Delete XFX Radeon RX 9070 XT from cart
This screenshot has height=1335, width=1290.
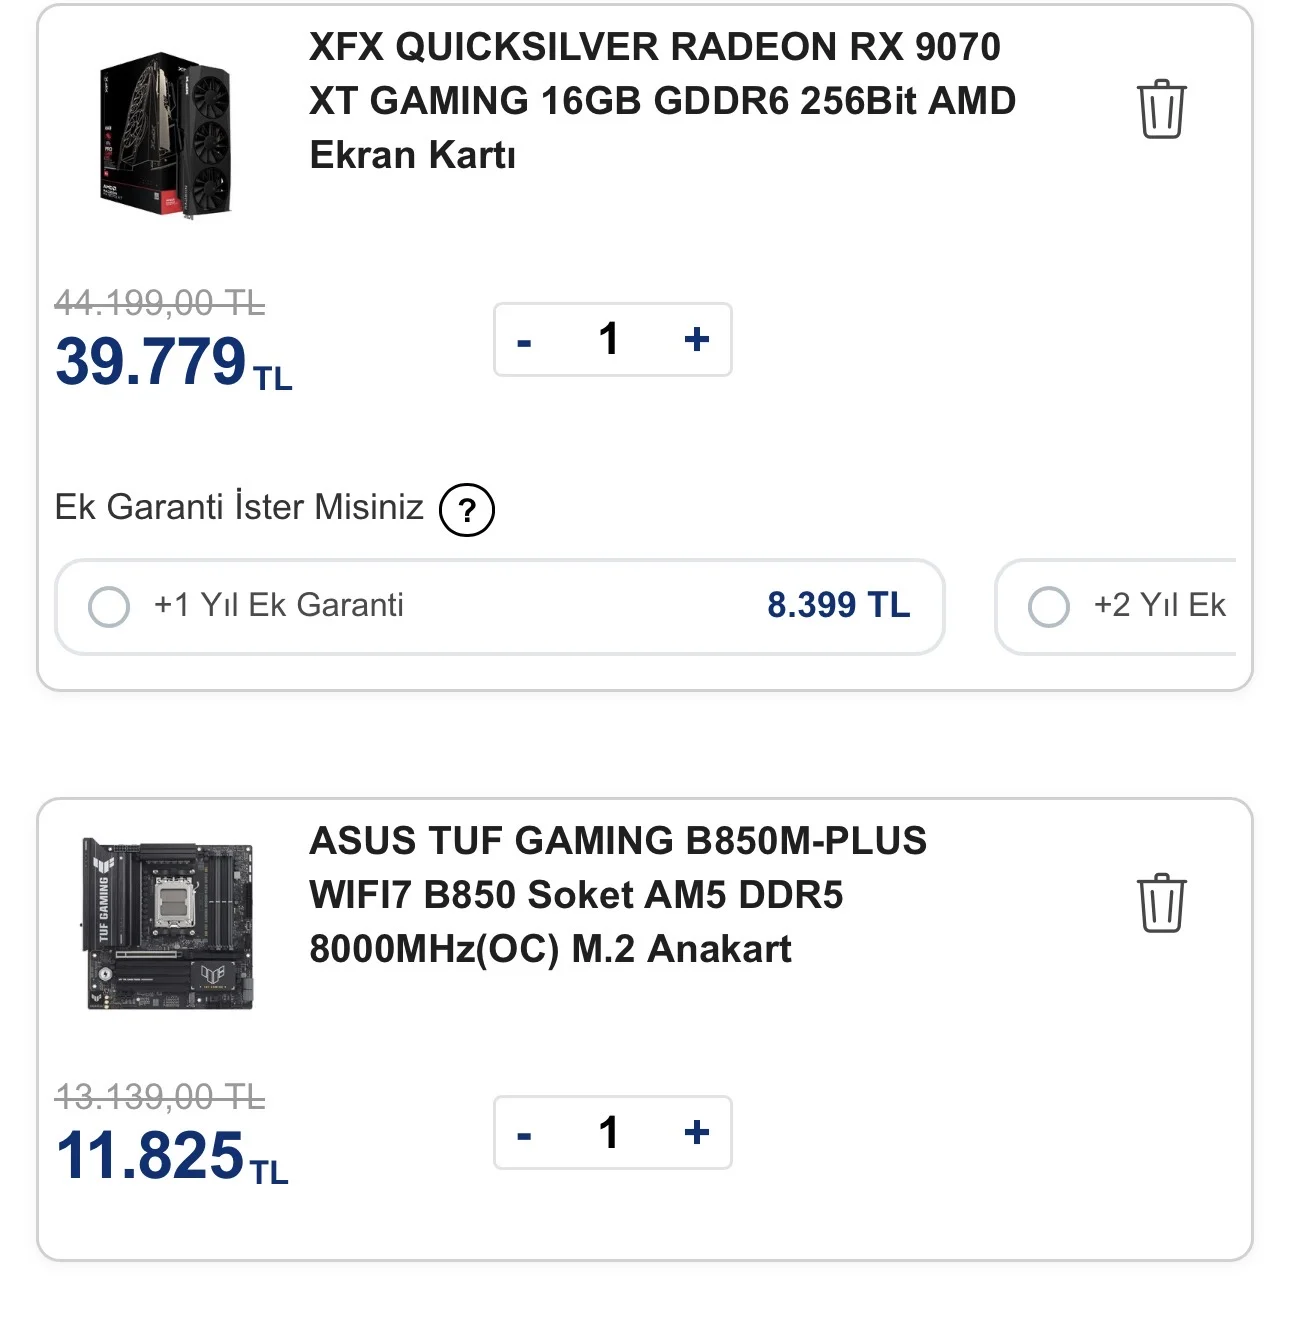1161,109
